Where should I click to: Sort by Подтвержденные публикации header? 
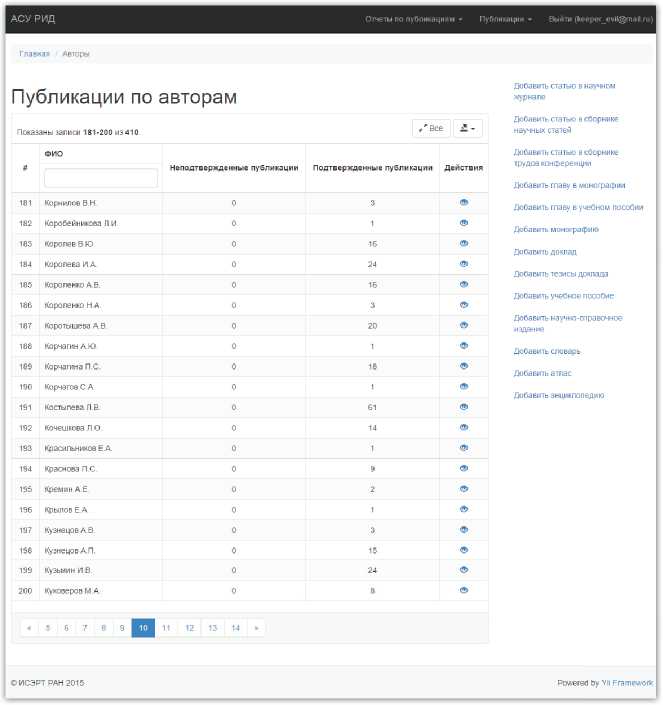[x=373, y=168]
